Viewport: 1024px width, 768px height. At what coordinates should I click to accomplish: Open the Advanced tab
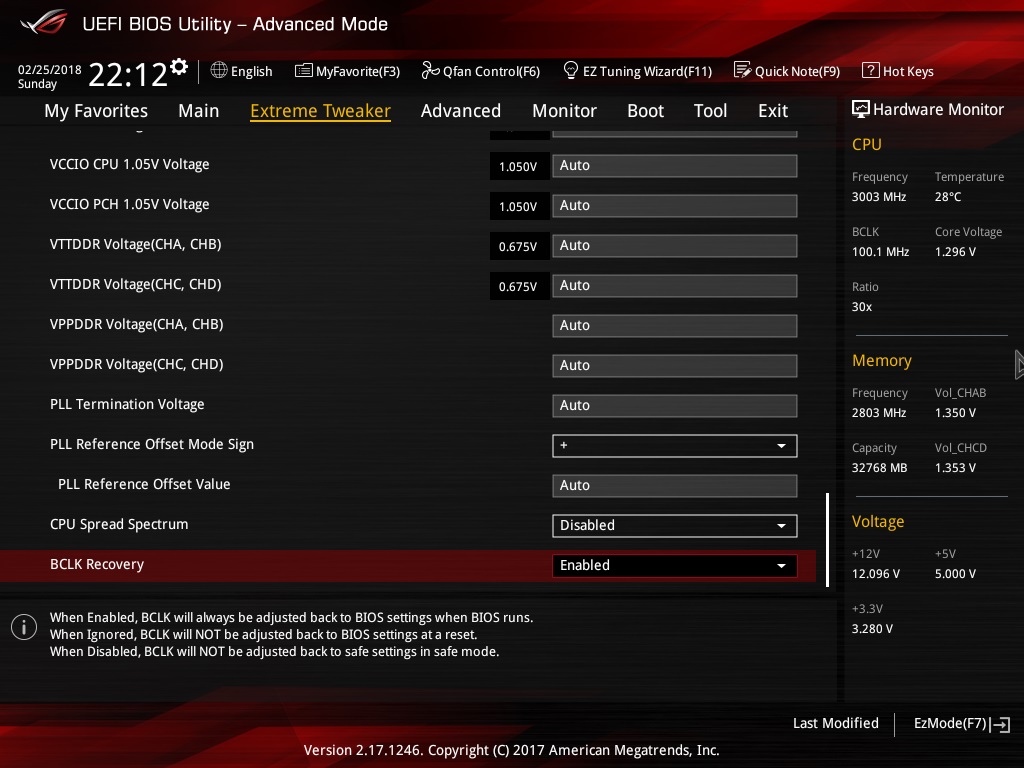click(460, 111)
